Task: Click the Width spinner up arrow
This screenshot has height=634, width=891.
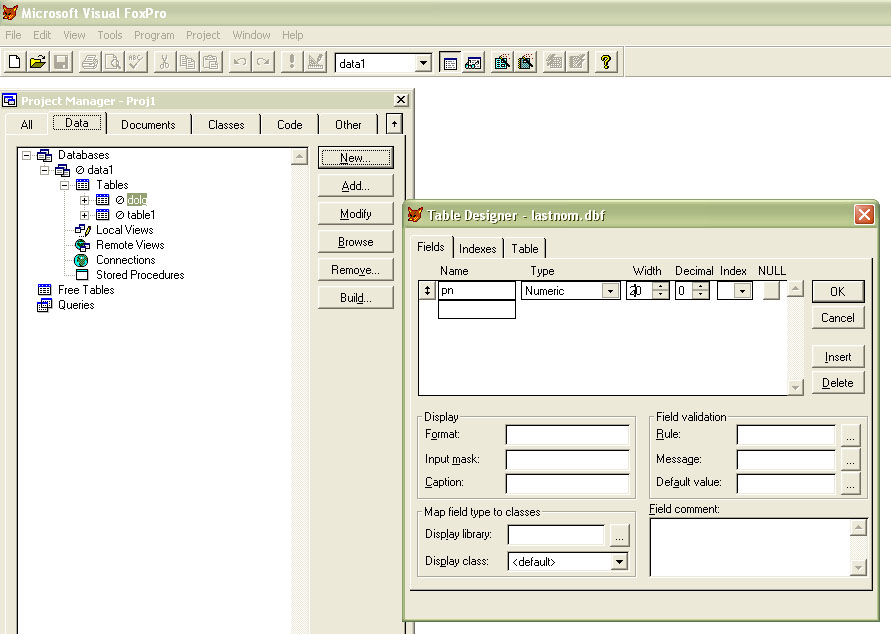Action: tap(660, 287)
